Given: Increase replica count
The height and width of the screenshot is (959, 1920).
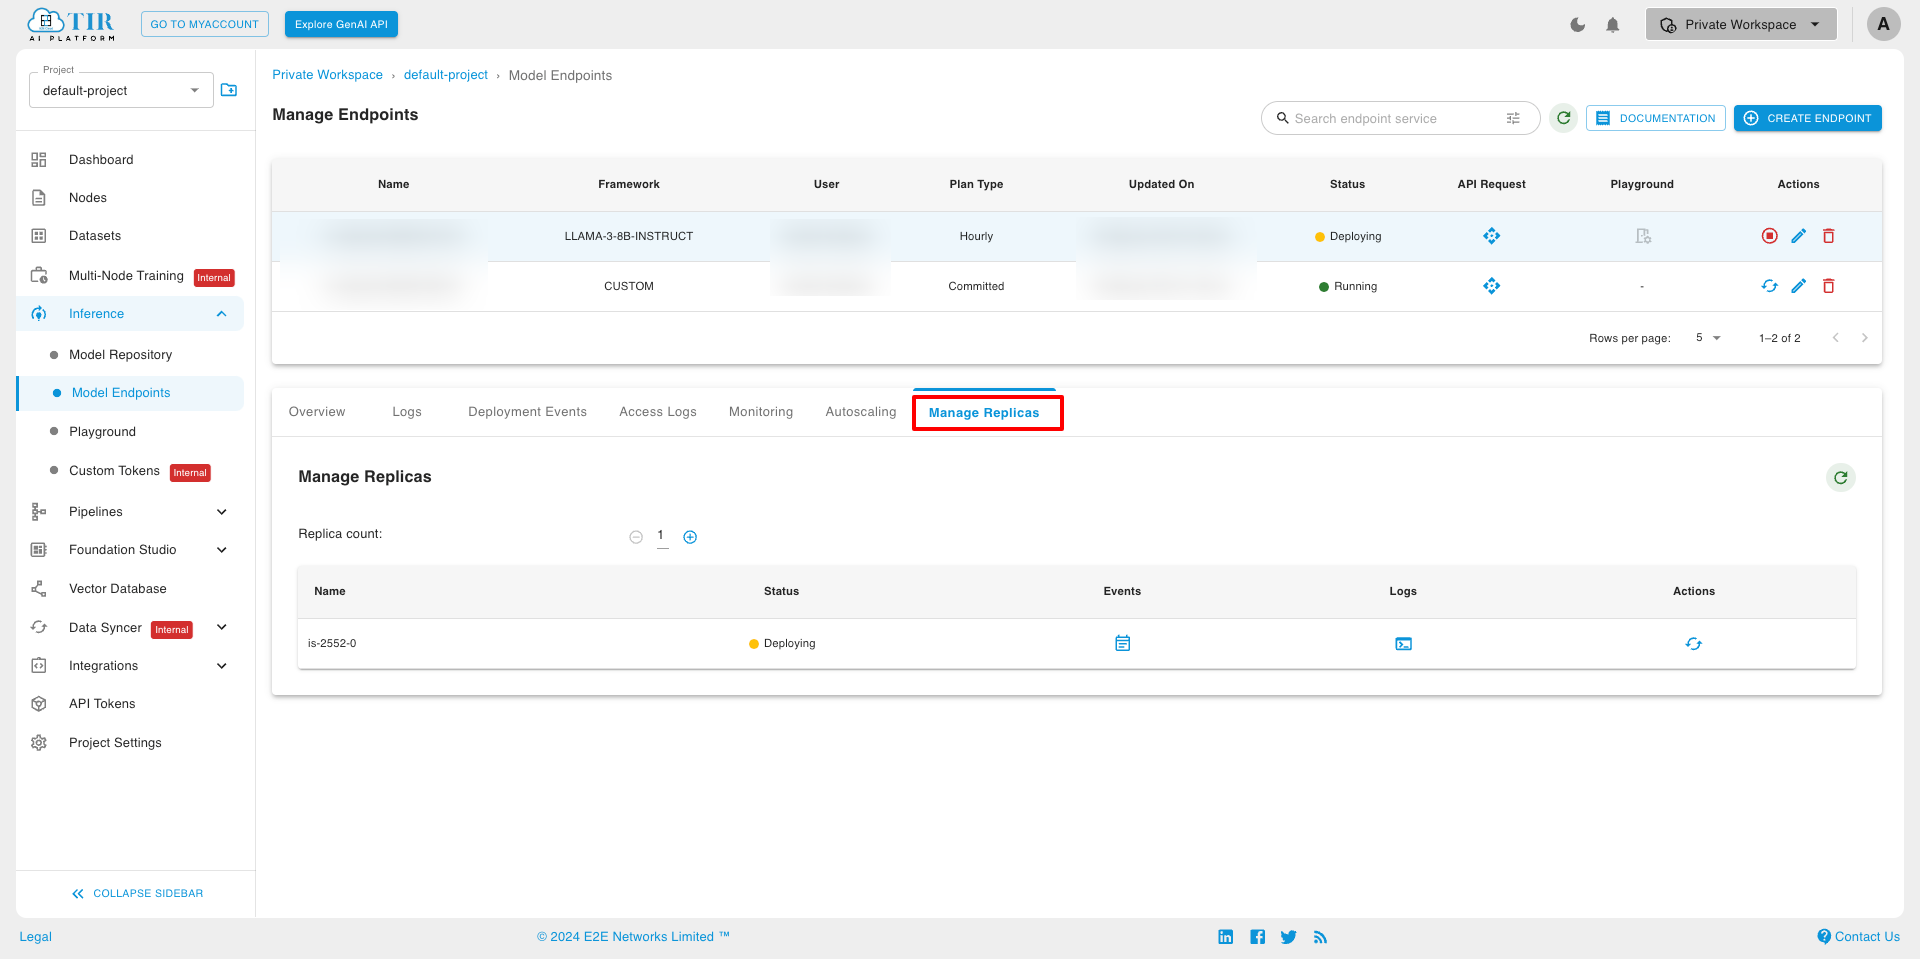Looking at the screenshot, I should click(x=690, y=537).
